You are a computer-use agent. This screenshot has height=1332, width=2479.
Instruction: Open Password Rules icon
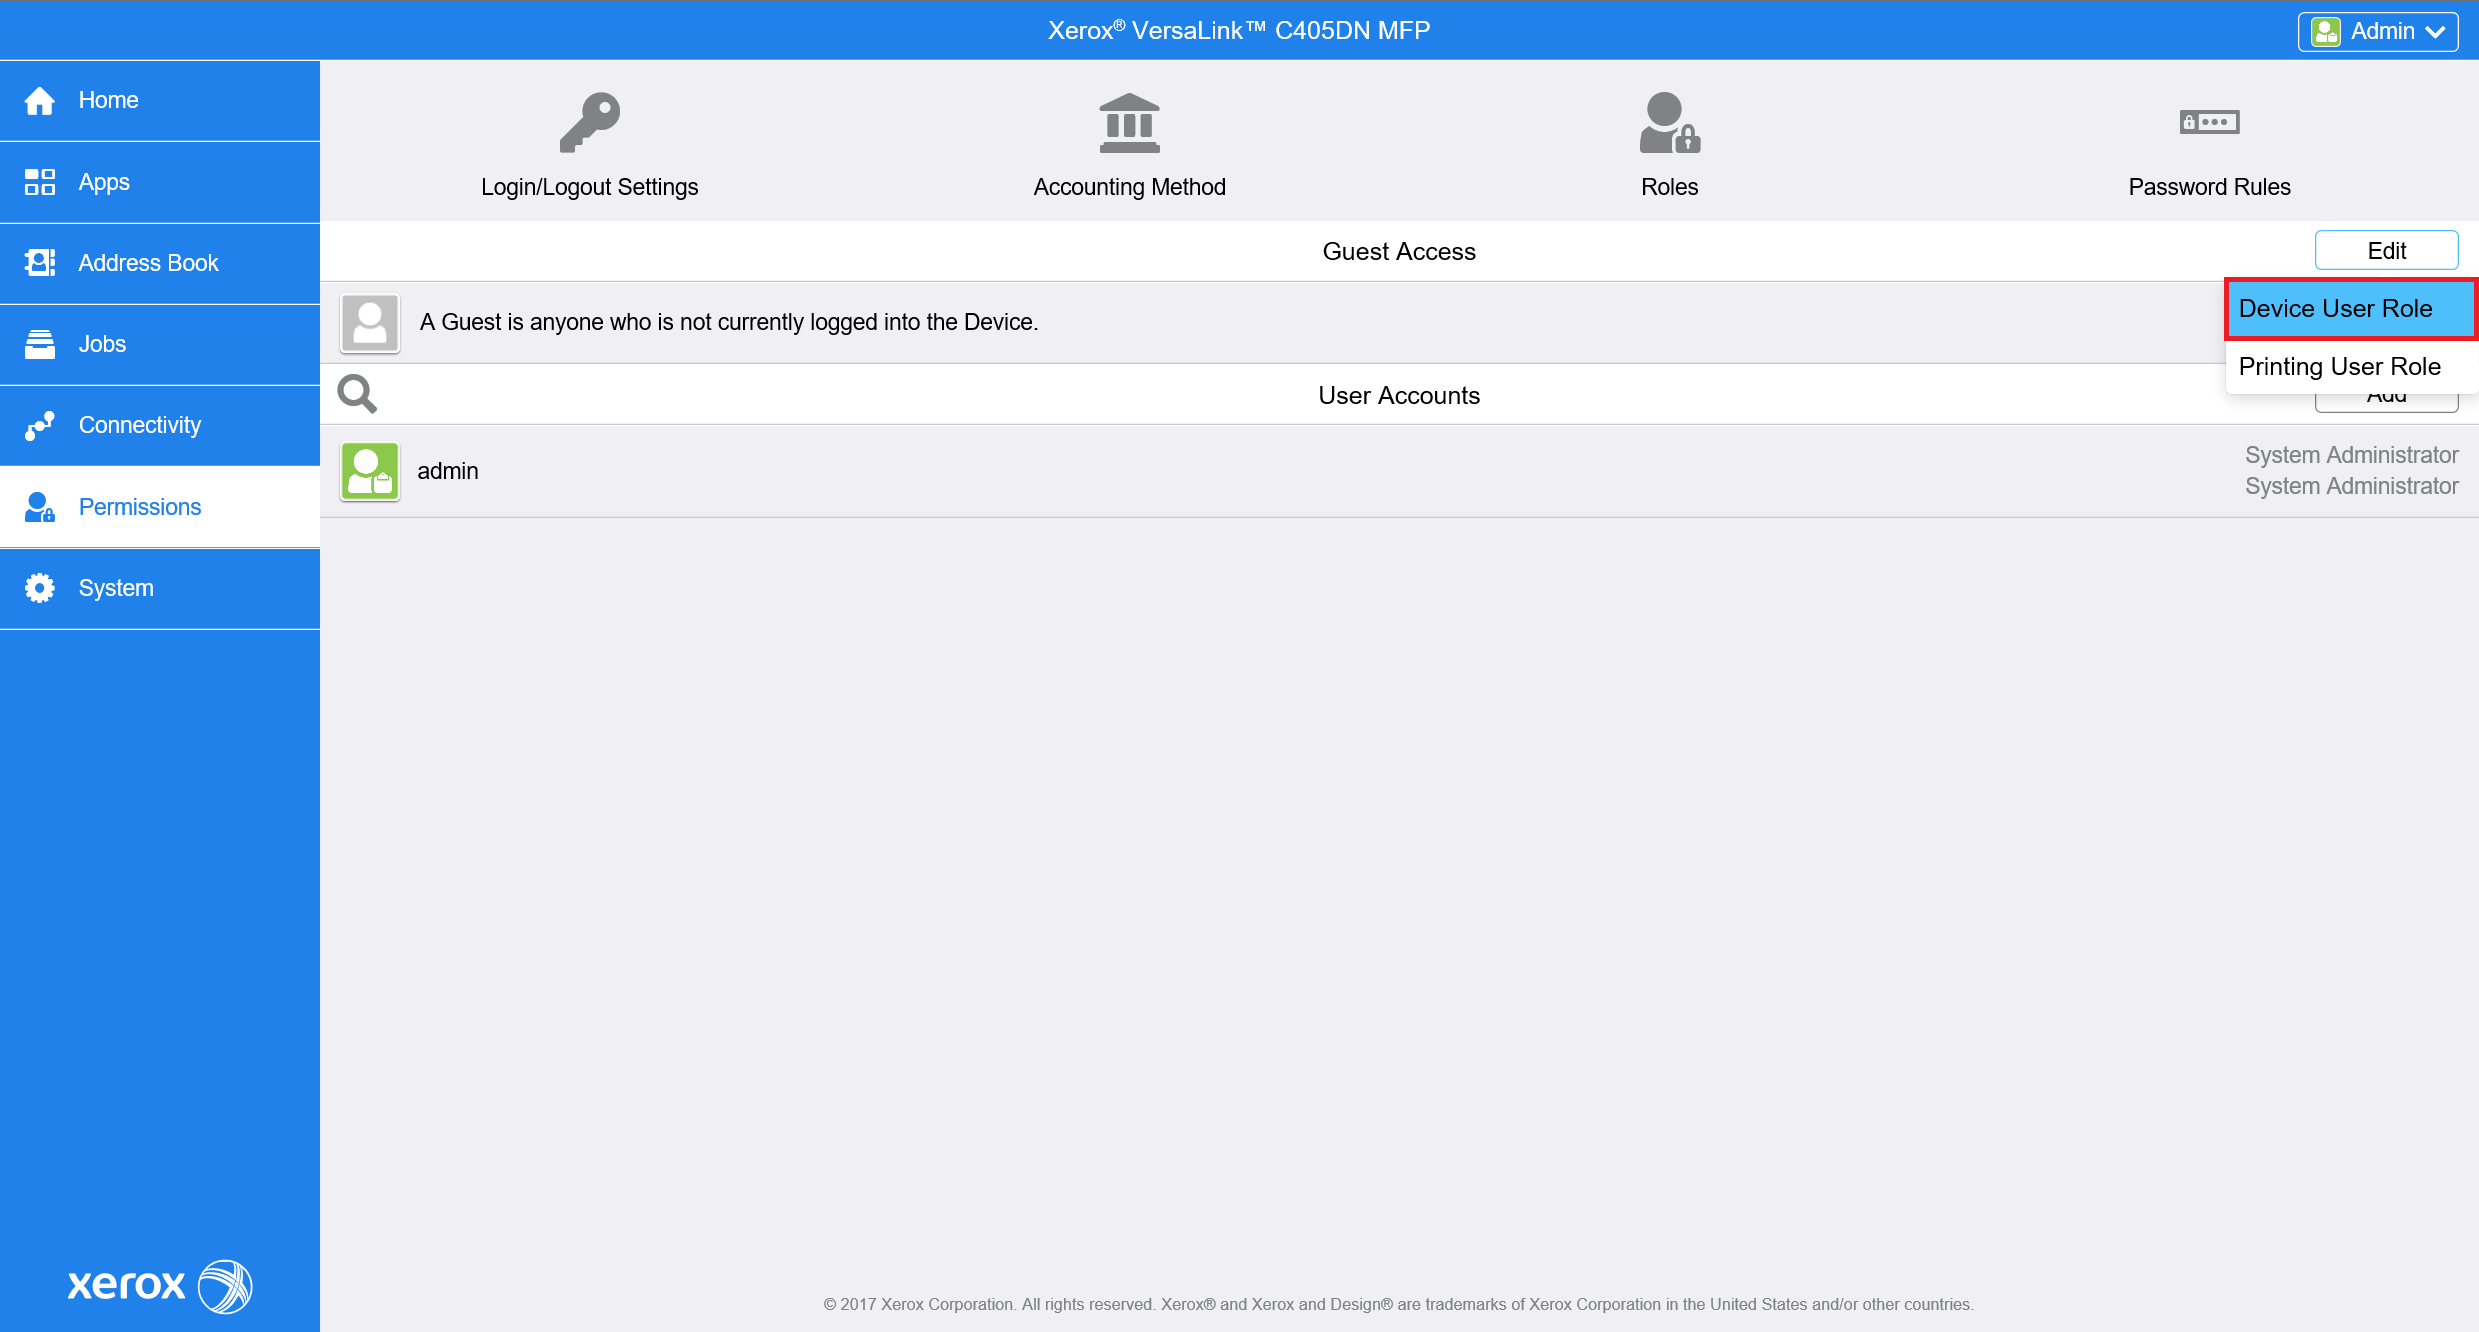pyautogui.click(x=2209, y=122)
